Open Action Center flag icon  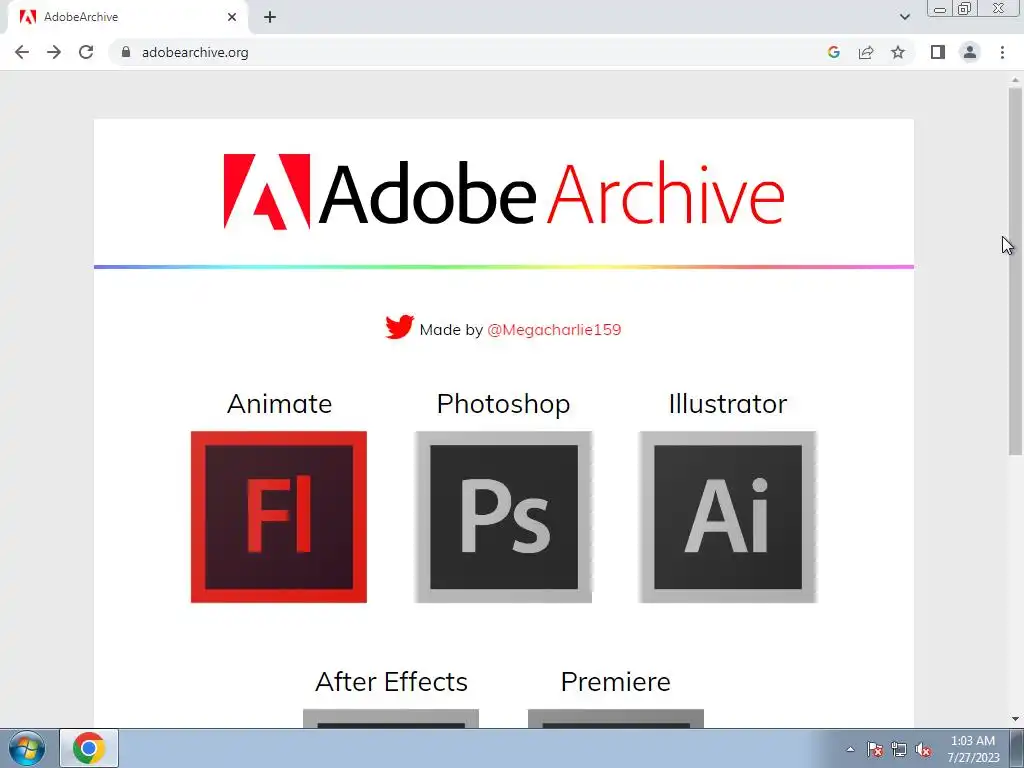[874, 749]
